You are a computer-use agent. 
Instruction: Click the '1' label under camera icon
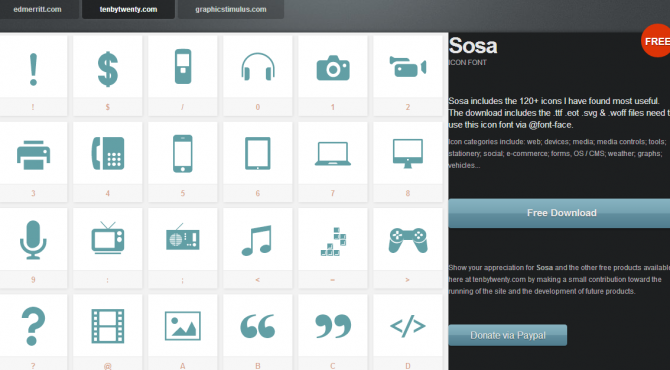(332, 107)
